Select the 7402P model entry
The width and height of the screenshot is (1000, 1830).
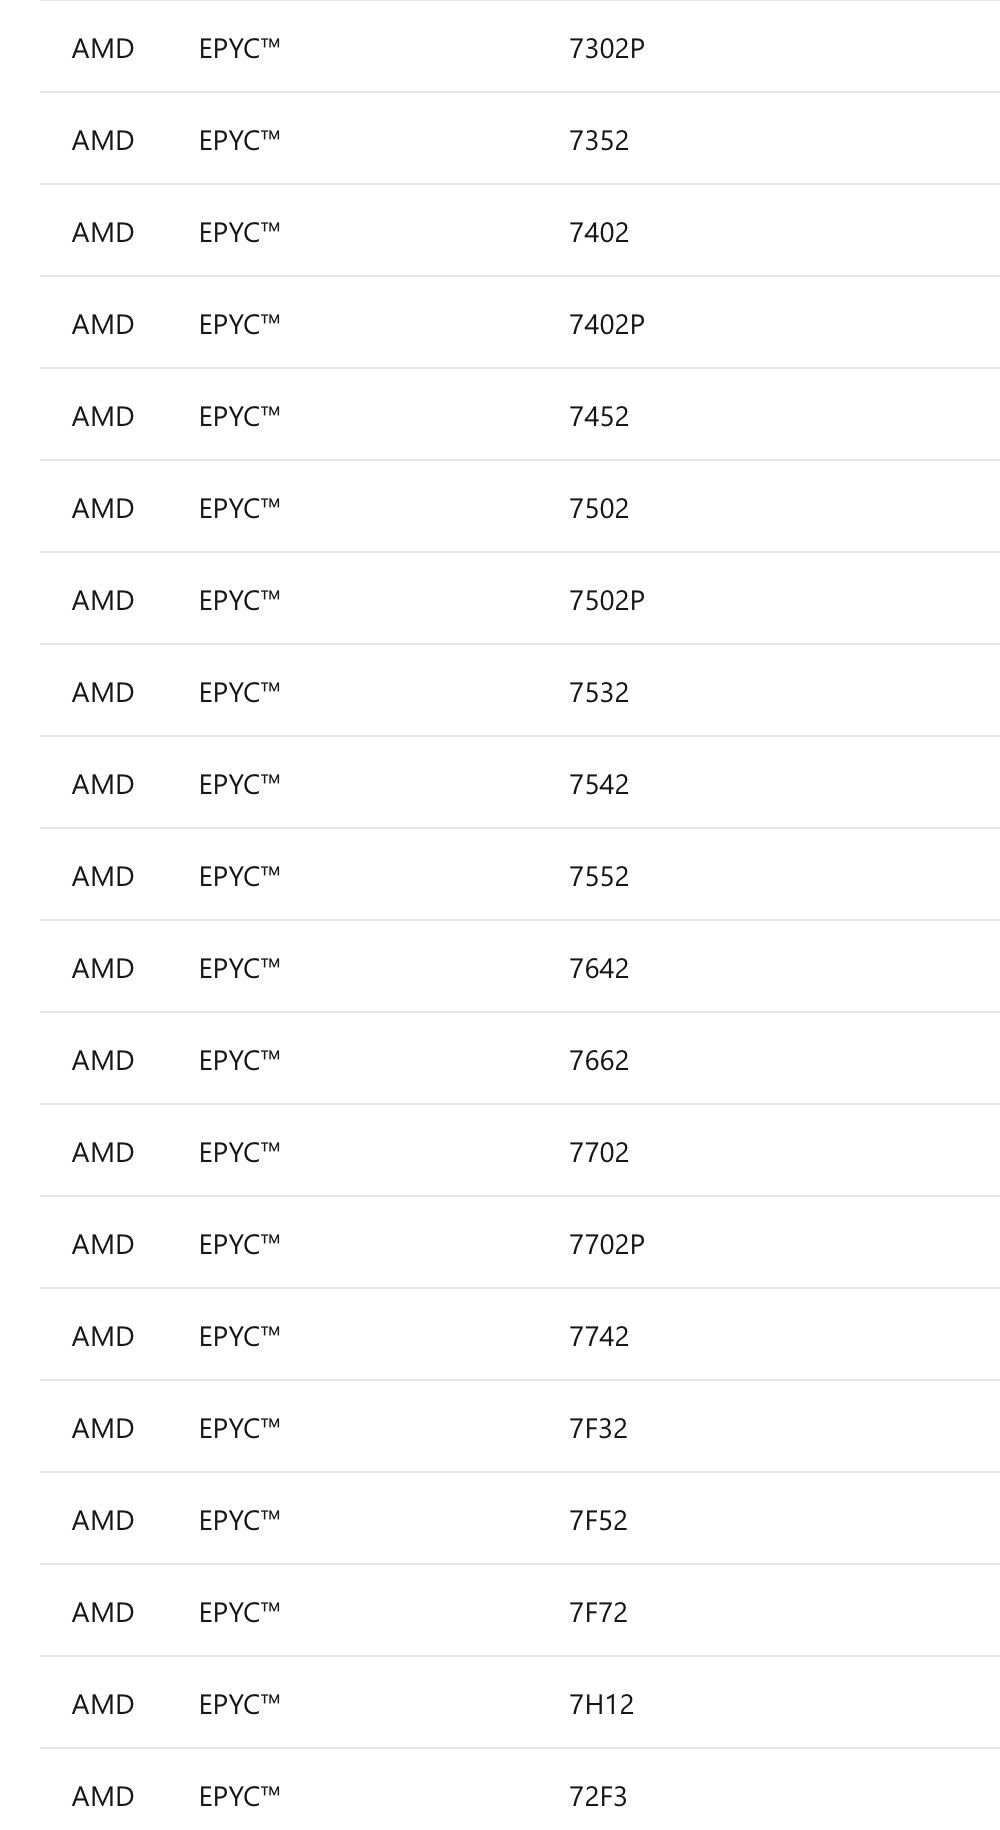pyautogui.click(x=606, y=325)
